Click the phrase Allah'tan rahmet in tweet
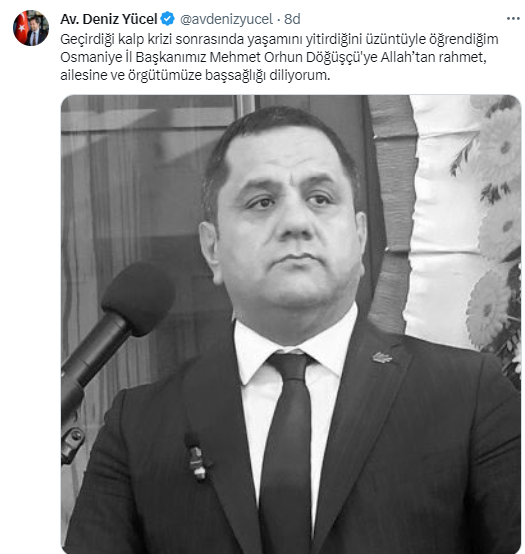525x554 pixels. pos(433,57)
